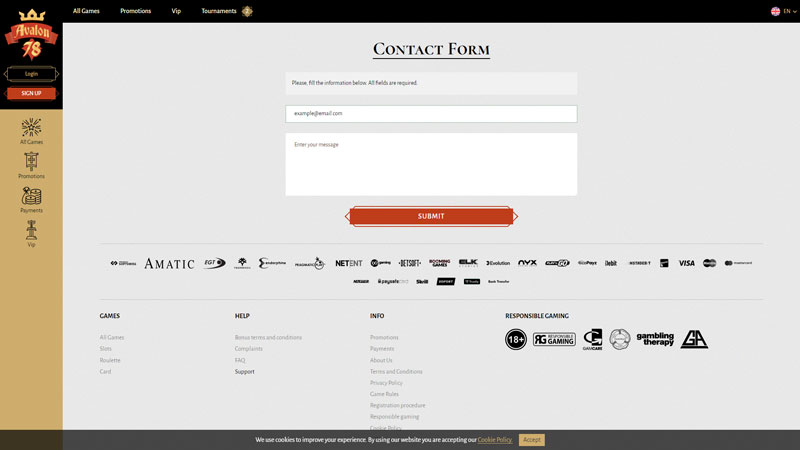Image resolution: width=800 pixels, height=450 pixels.
Task: Click the Sign Up button
Action: [x=31, y=93]
